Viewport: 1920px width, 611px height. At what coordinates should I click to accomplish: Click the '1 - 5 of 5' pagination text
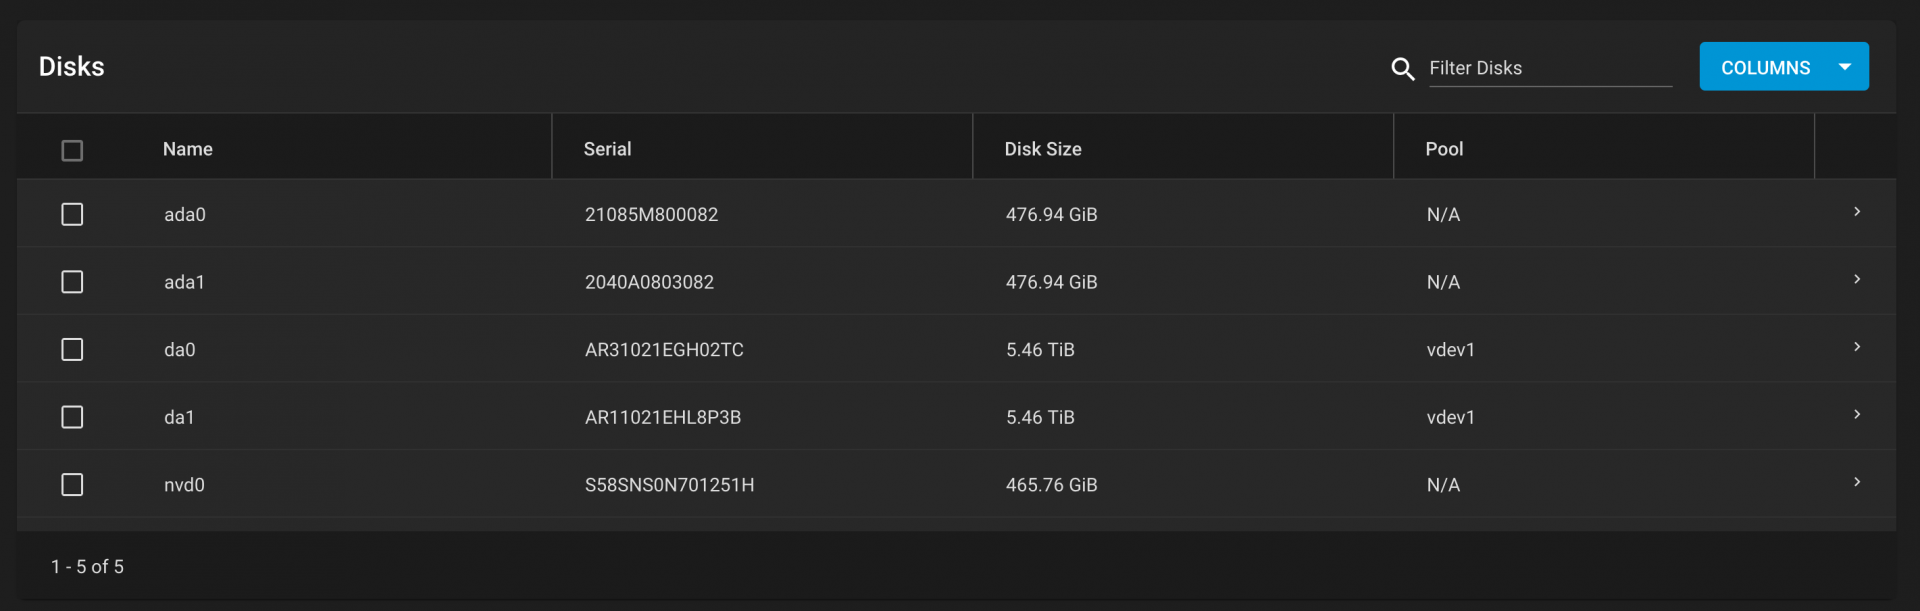click(x=88, y=567)
